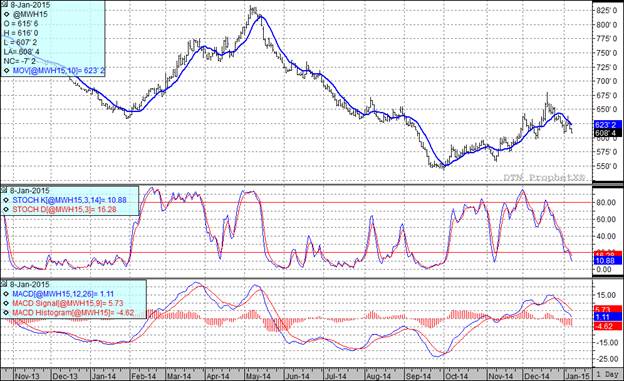The height and width of the screenshot is (381, 624).
Task: Click the 800'0 price axis label
Action: [x=606, y=24]
